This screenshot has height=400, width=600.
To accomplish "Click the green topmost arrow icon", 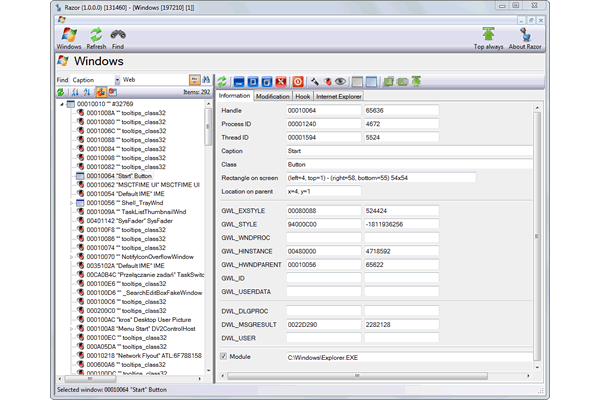I will [416, 81].
